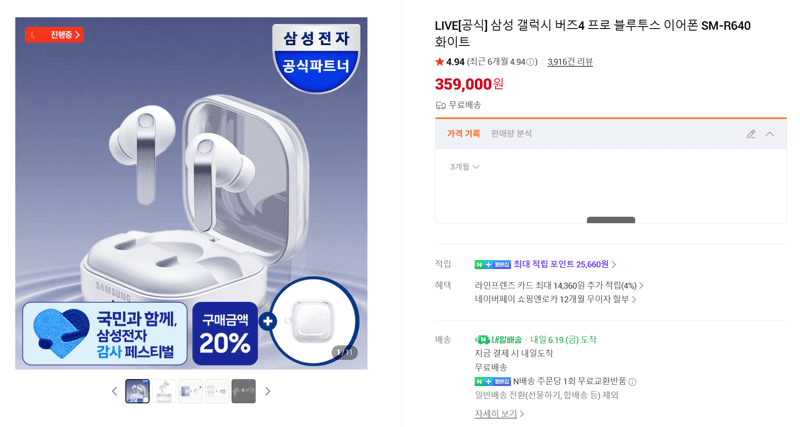Viewport: 800px width, 427px height.
Task: Open the 3,916건 리뷰 link
Action: [570, 62]
